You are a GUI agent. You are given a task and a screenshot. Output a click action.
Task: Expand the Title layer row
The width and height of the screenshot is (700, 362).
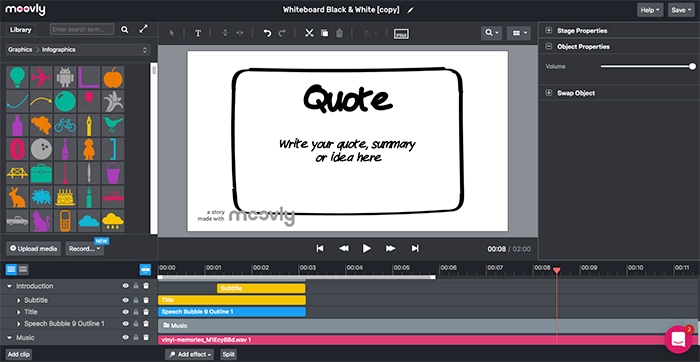tap(19, 312)
